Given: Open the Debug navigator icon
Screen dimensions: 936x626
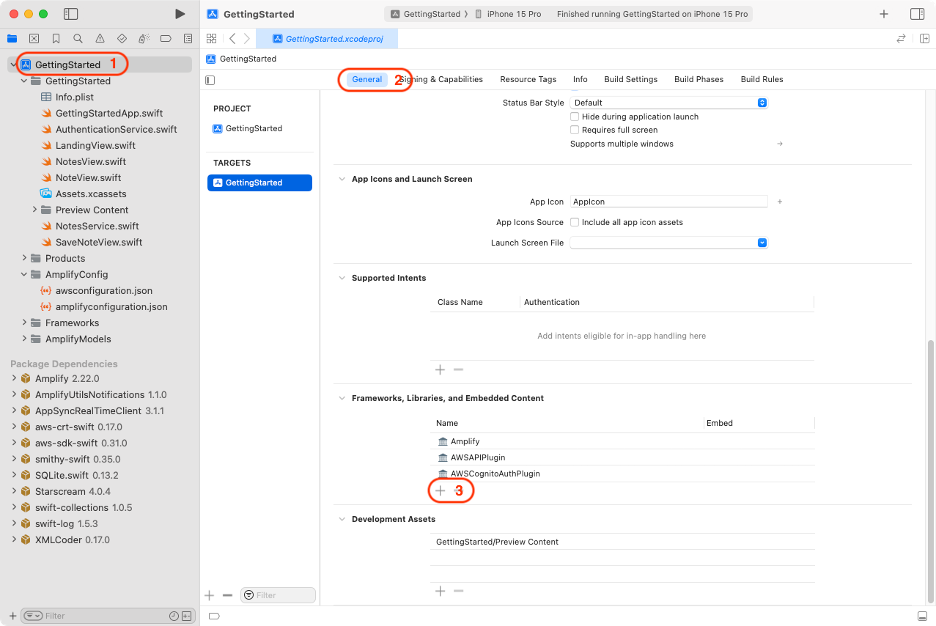Looking at the screenshot, I should pyautogui.click(x=144, y=39).
